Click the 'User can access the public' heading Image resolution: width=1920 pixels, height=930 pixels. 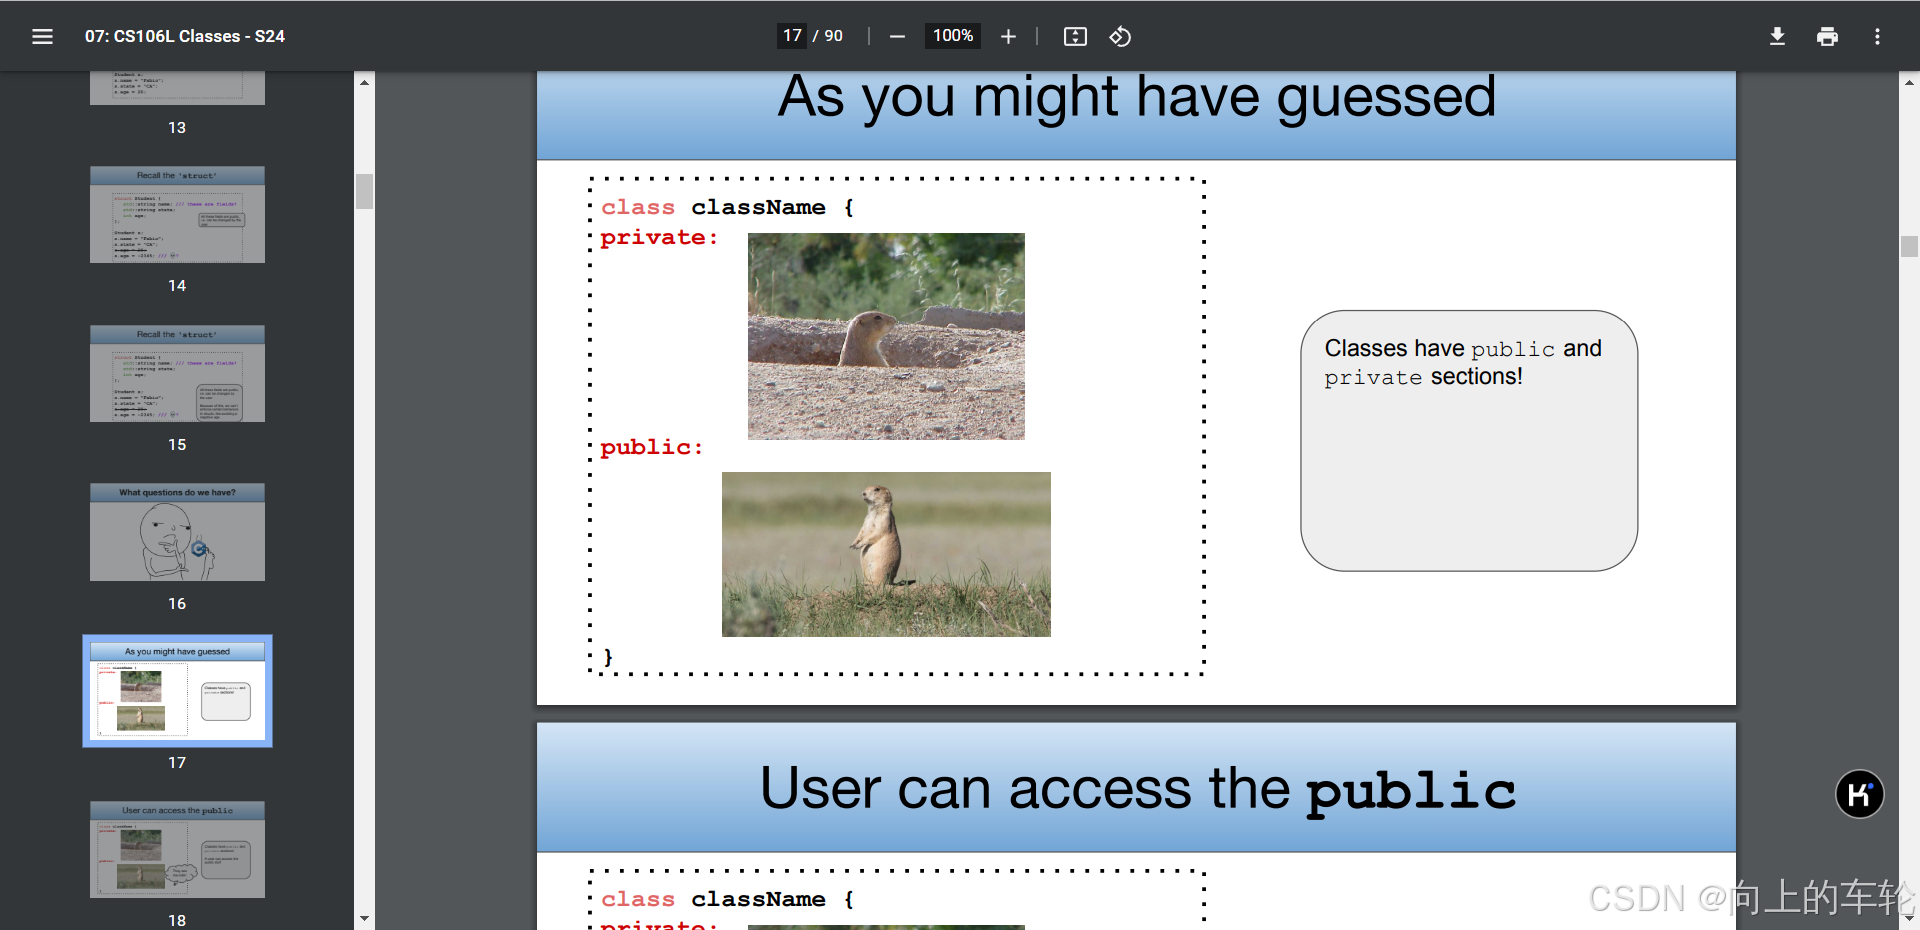pos(1137,789)
